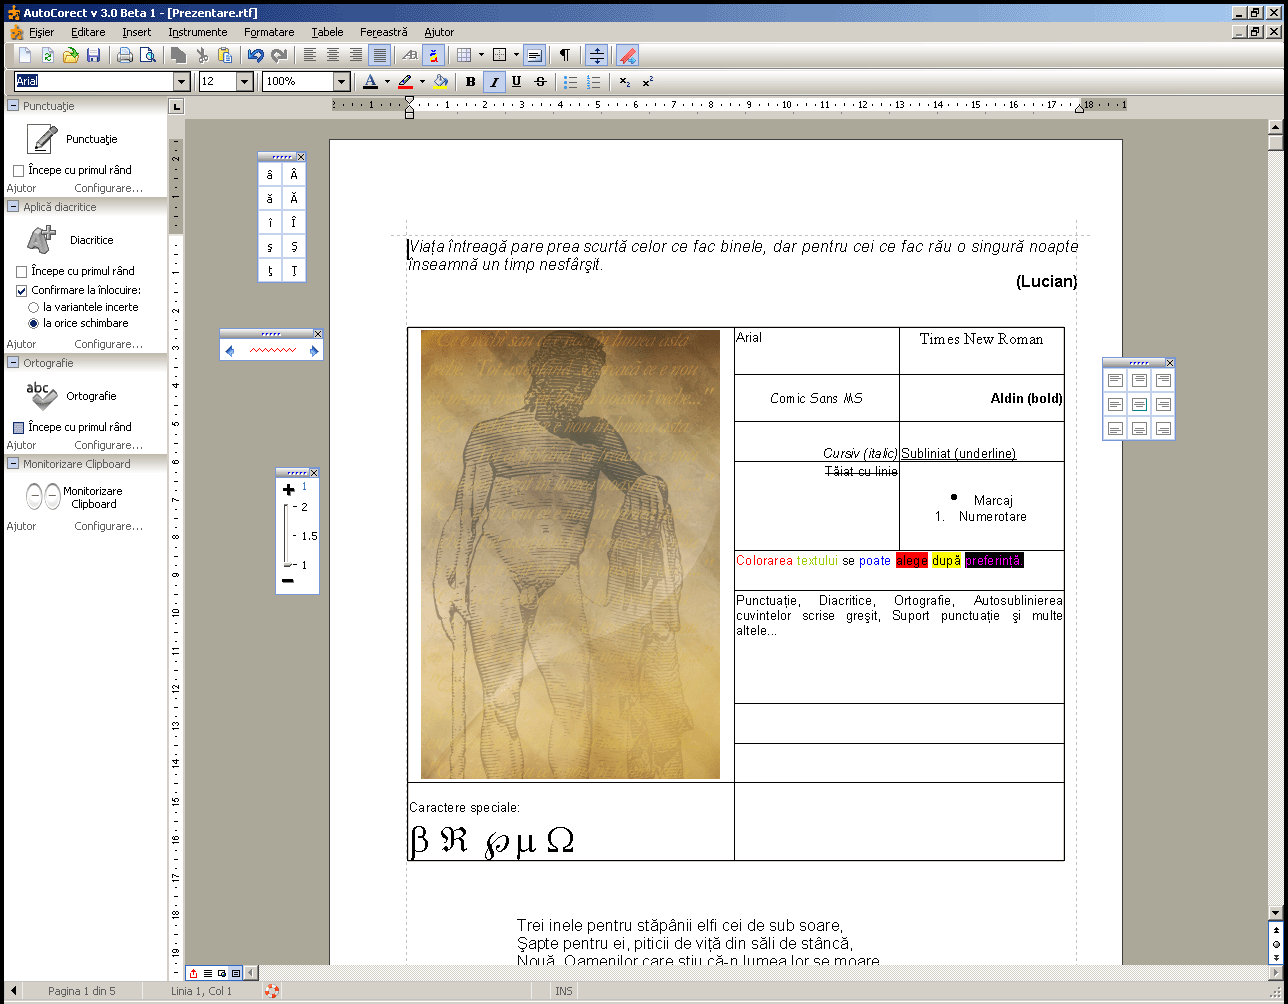Screen dimensions: 1288x1004
Task: Open the Formatare menu
Action: [269, 32]
